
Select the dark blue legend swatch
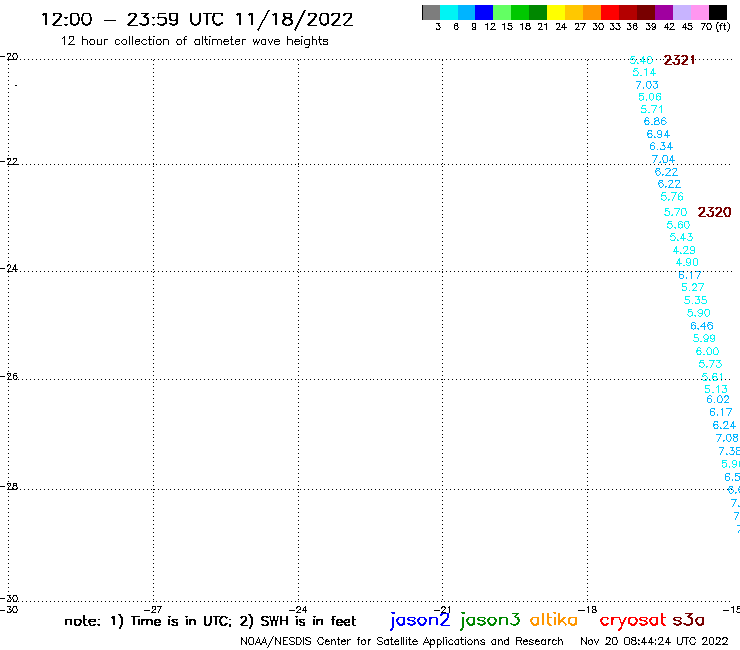(484, 12)
